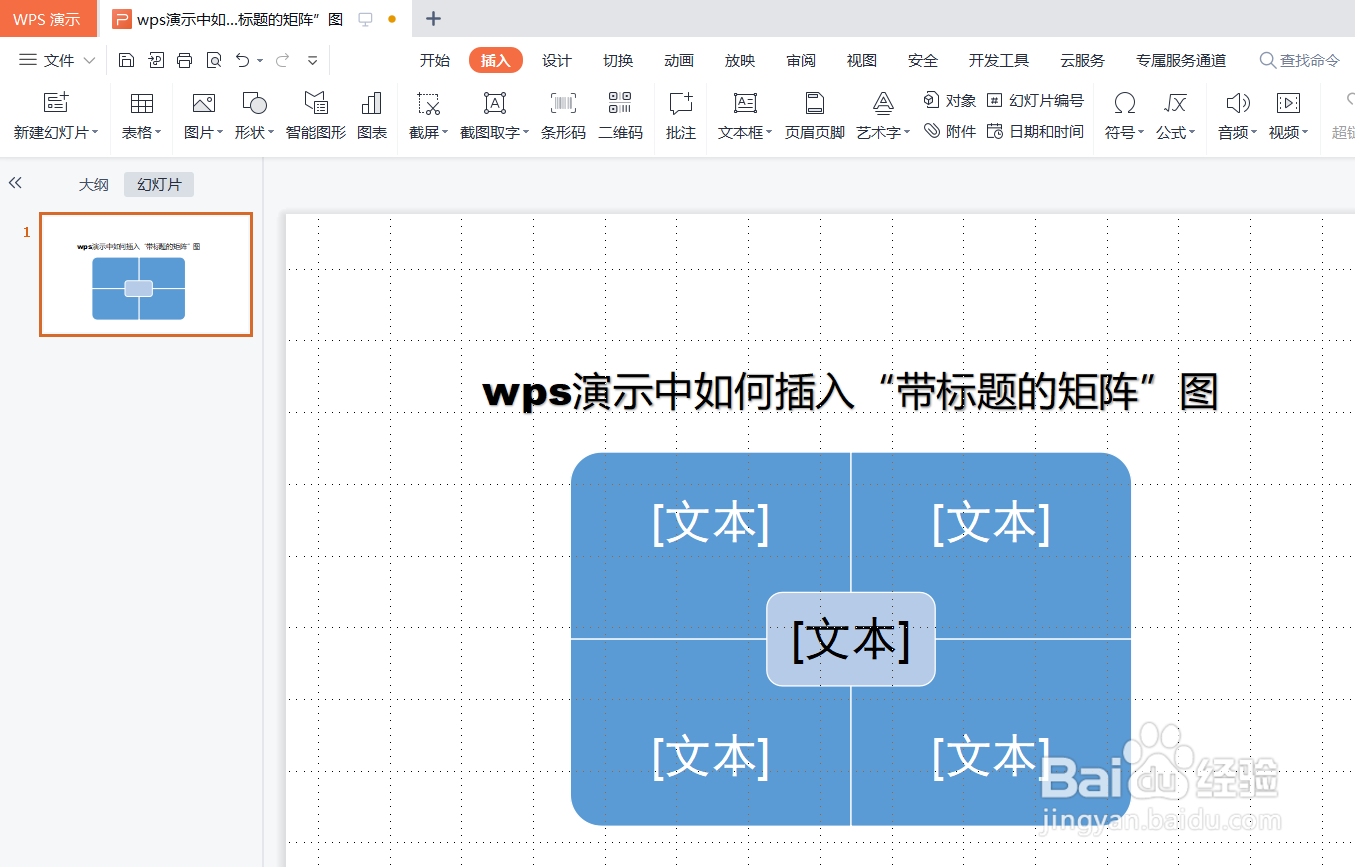Image resolution: width=1355 pixels, height=867 pixels.
Task: Insert an Object (对象)
Action: pos(949,100)
